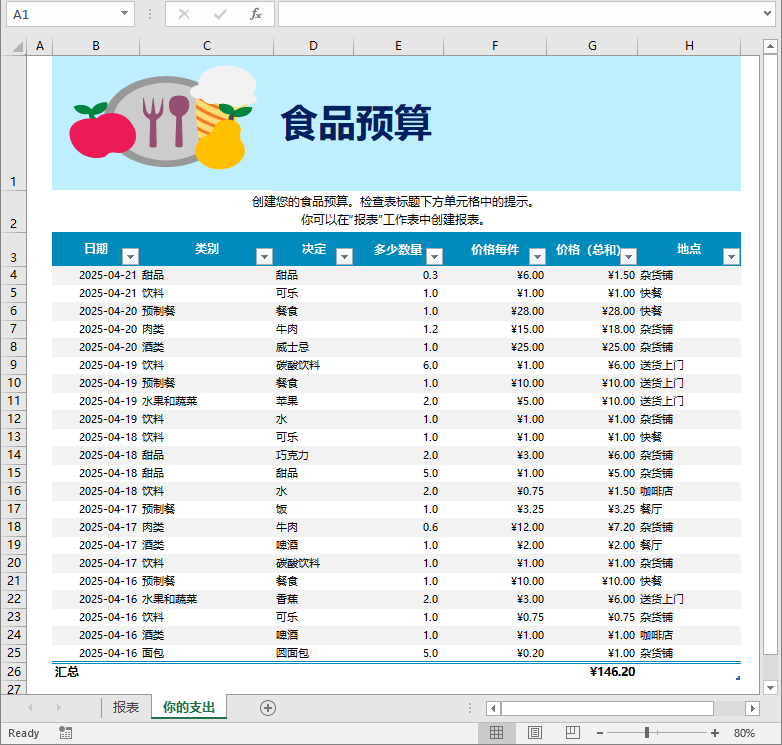Click next sheet navigation arrow

58,708
